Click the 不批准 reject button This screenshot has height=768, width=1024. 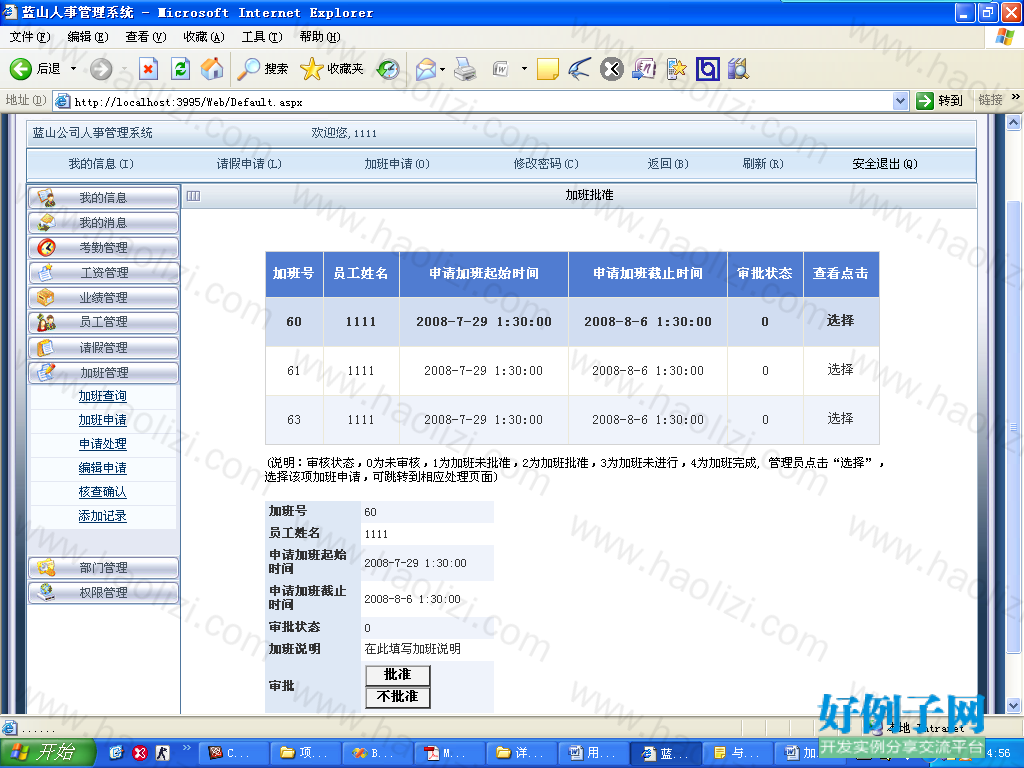(397, 697)
